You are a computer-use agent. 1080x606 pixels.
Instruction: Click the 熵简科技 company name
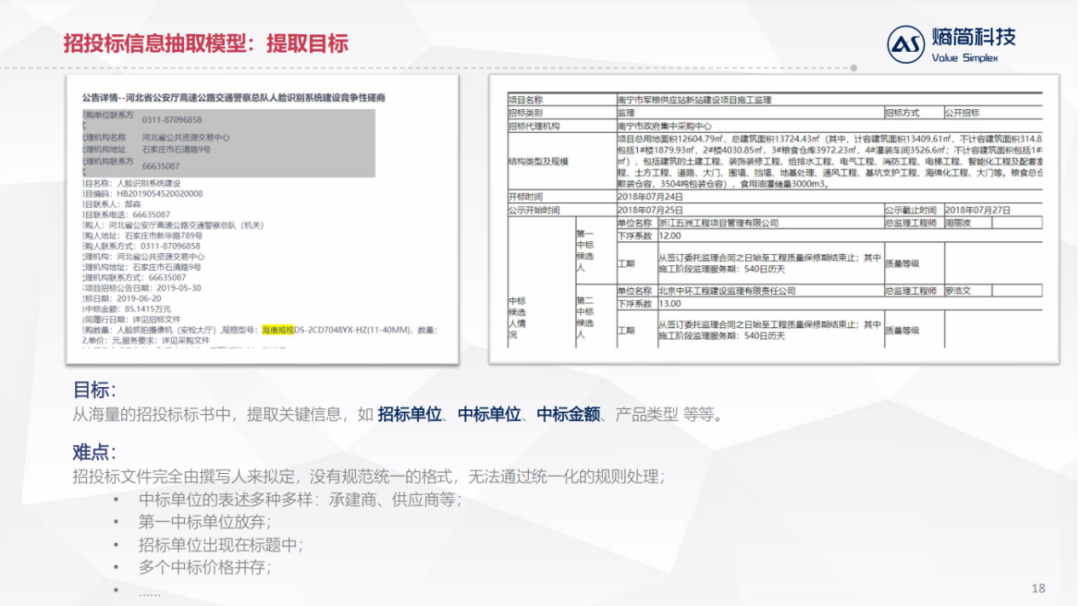(x=974, y=37)
